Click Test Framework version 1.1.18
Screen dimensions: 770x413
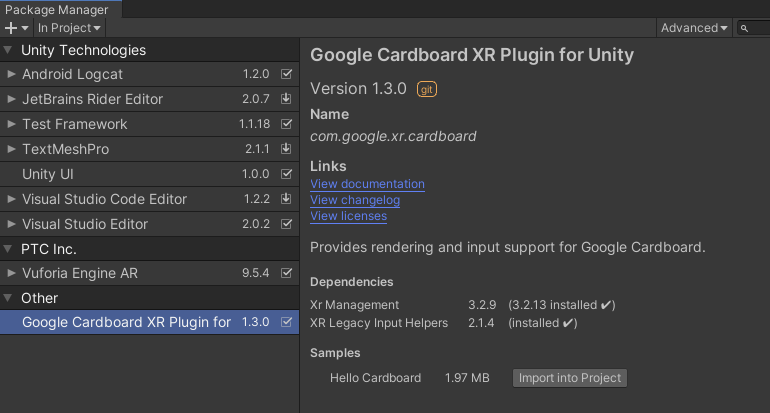tap(254, 124)
